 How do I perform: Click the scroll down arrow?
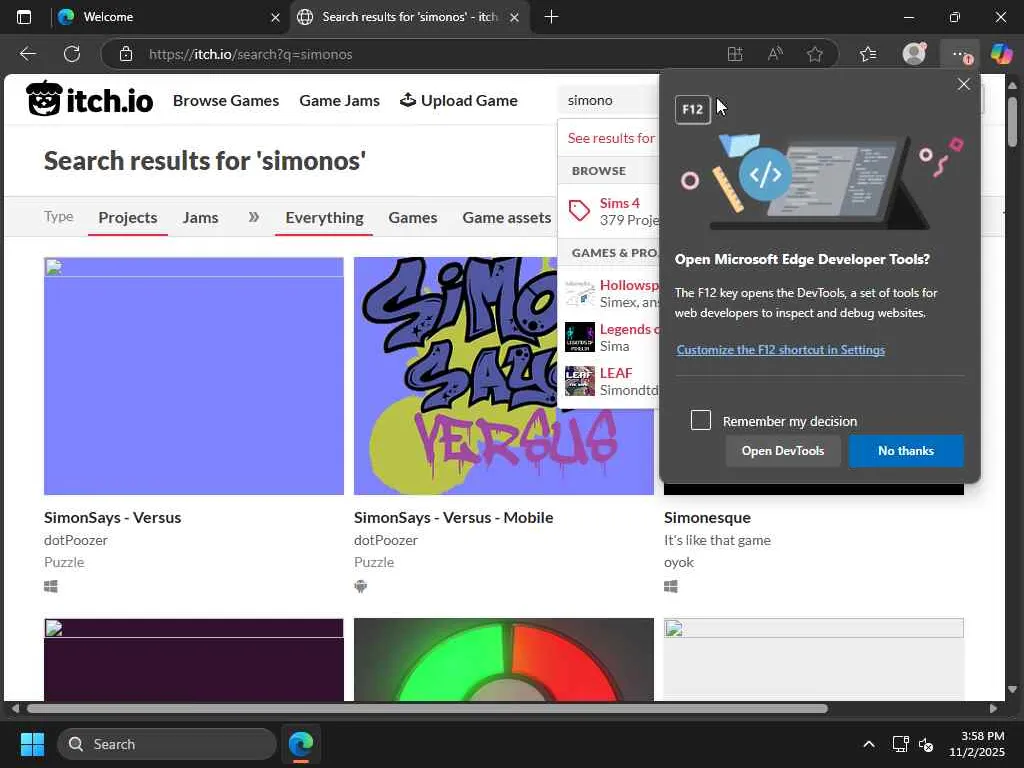pos(1012,689)
